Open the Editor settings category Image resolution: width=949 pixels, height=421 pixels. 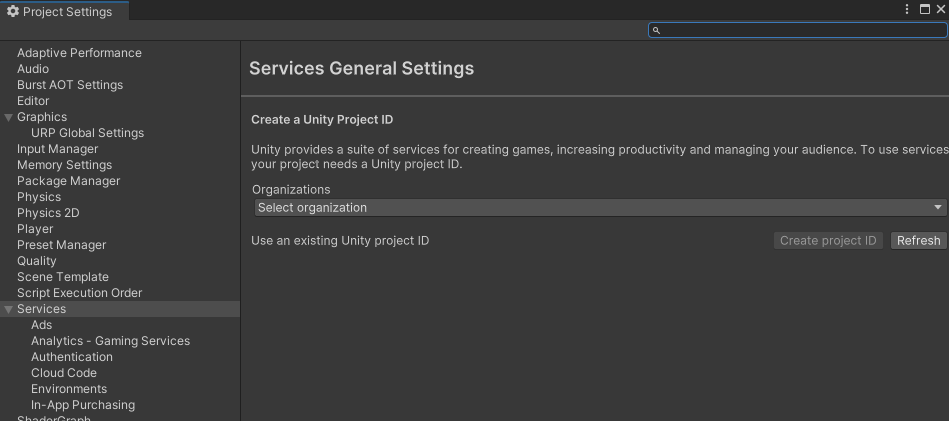[33, 101]
